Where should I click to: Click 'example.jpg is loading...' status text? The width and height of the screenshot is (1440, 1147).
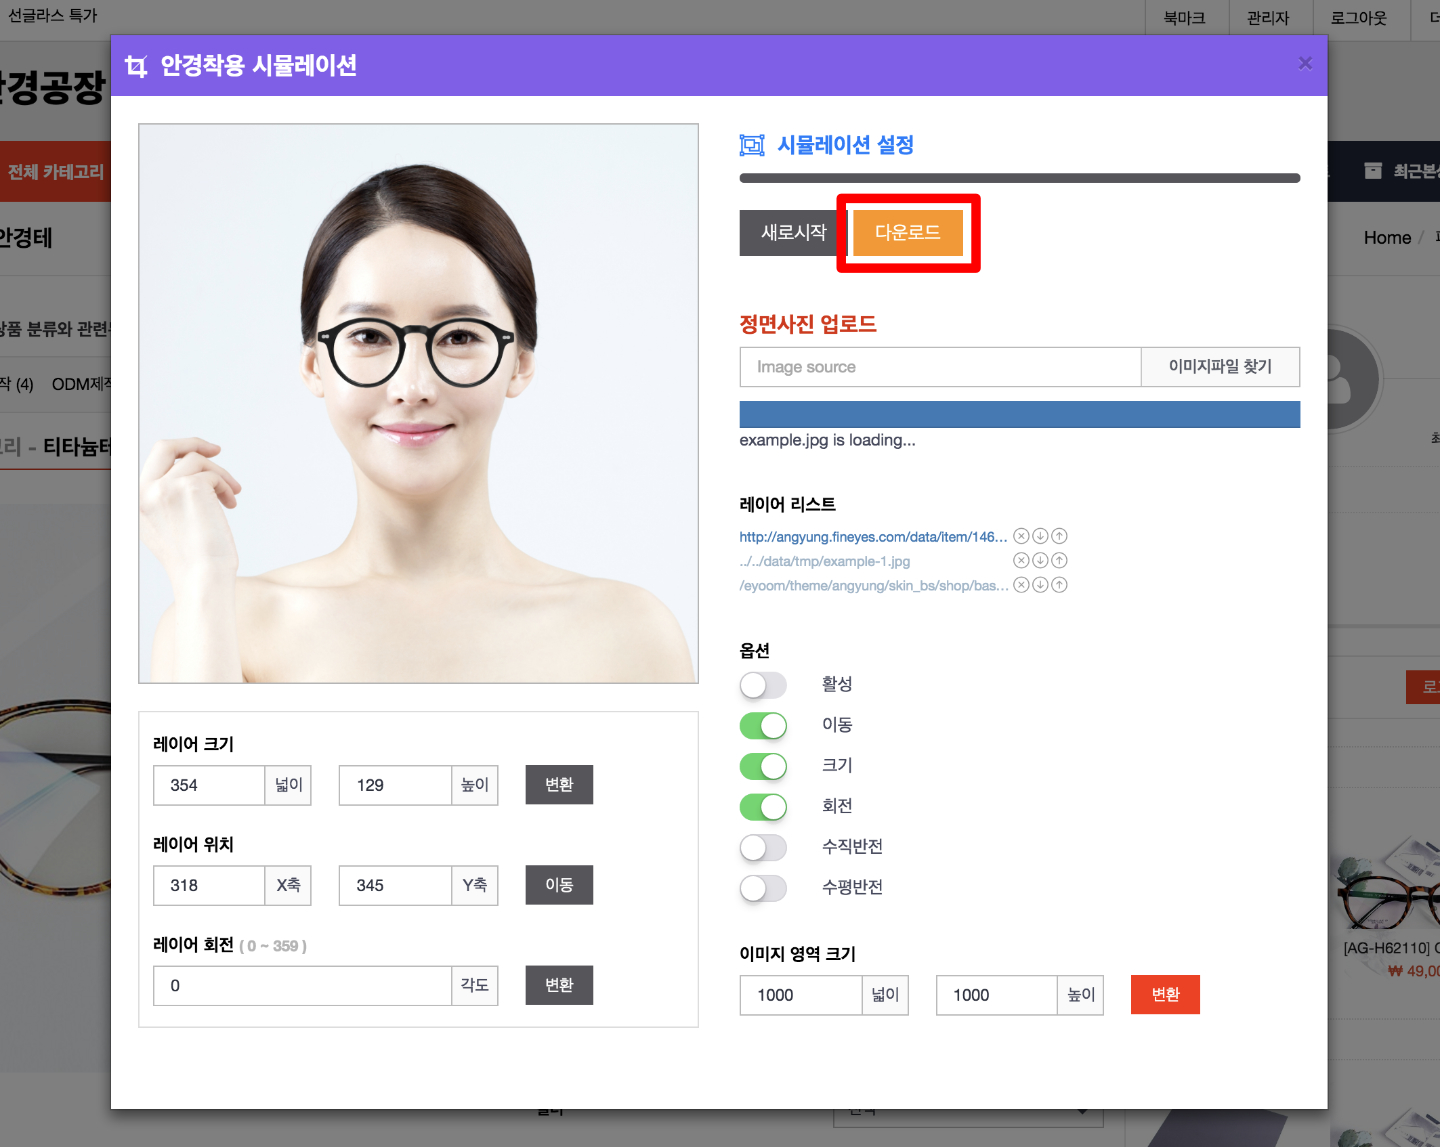pyautogui.click(x=827, y=440)
